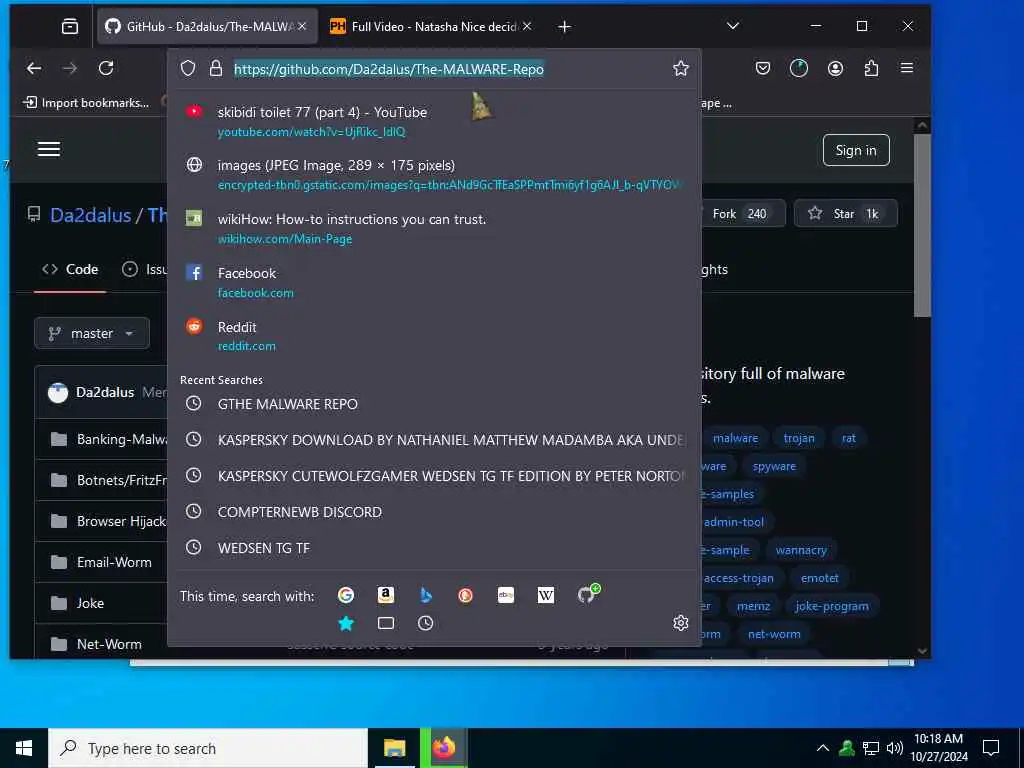Star the repository

pyautogui.click(x=845, y=214)
